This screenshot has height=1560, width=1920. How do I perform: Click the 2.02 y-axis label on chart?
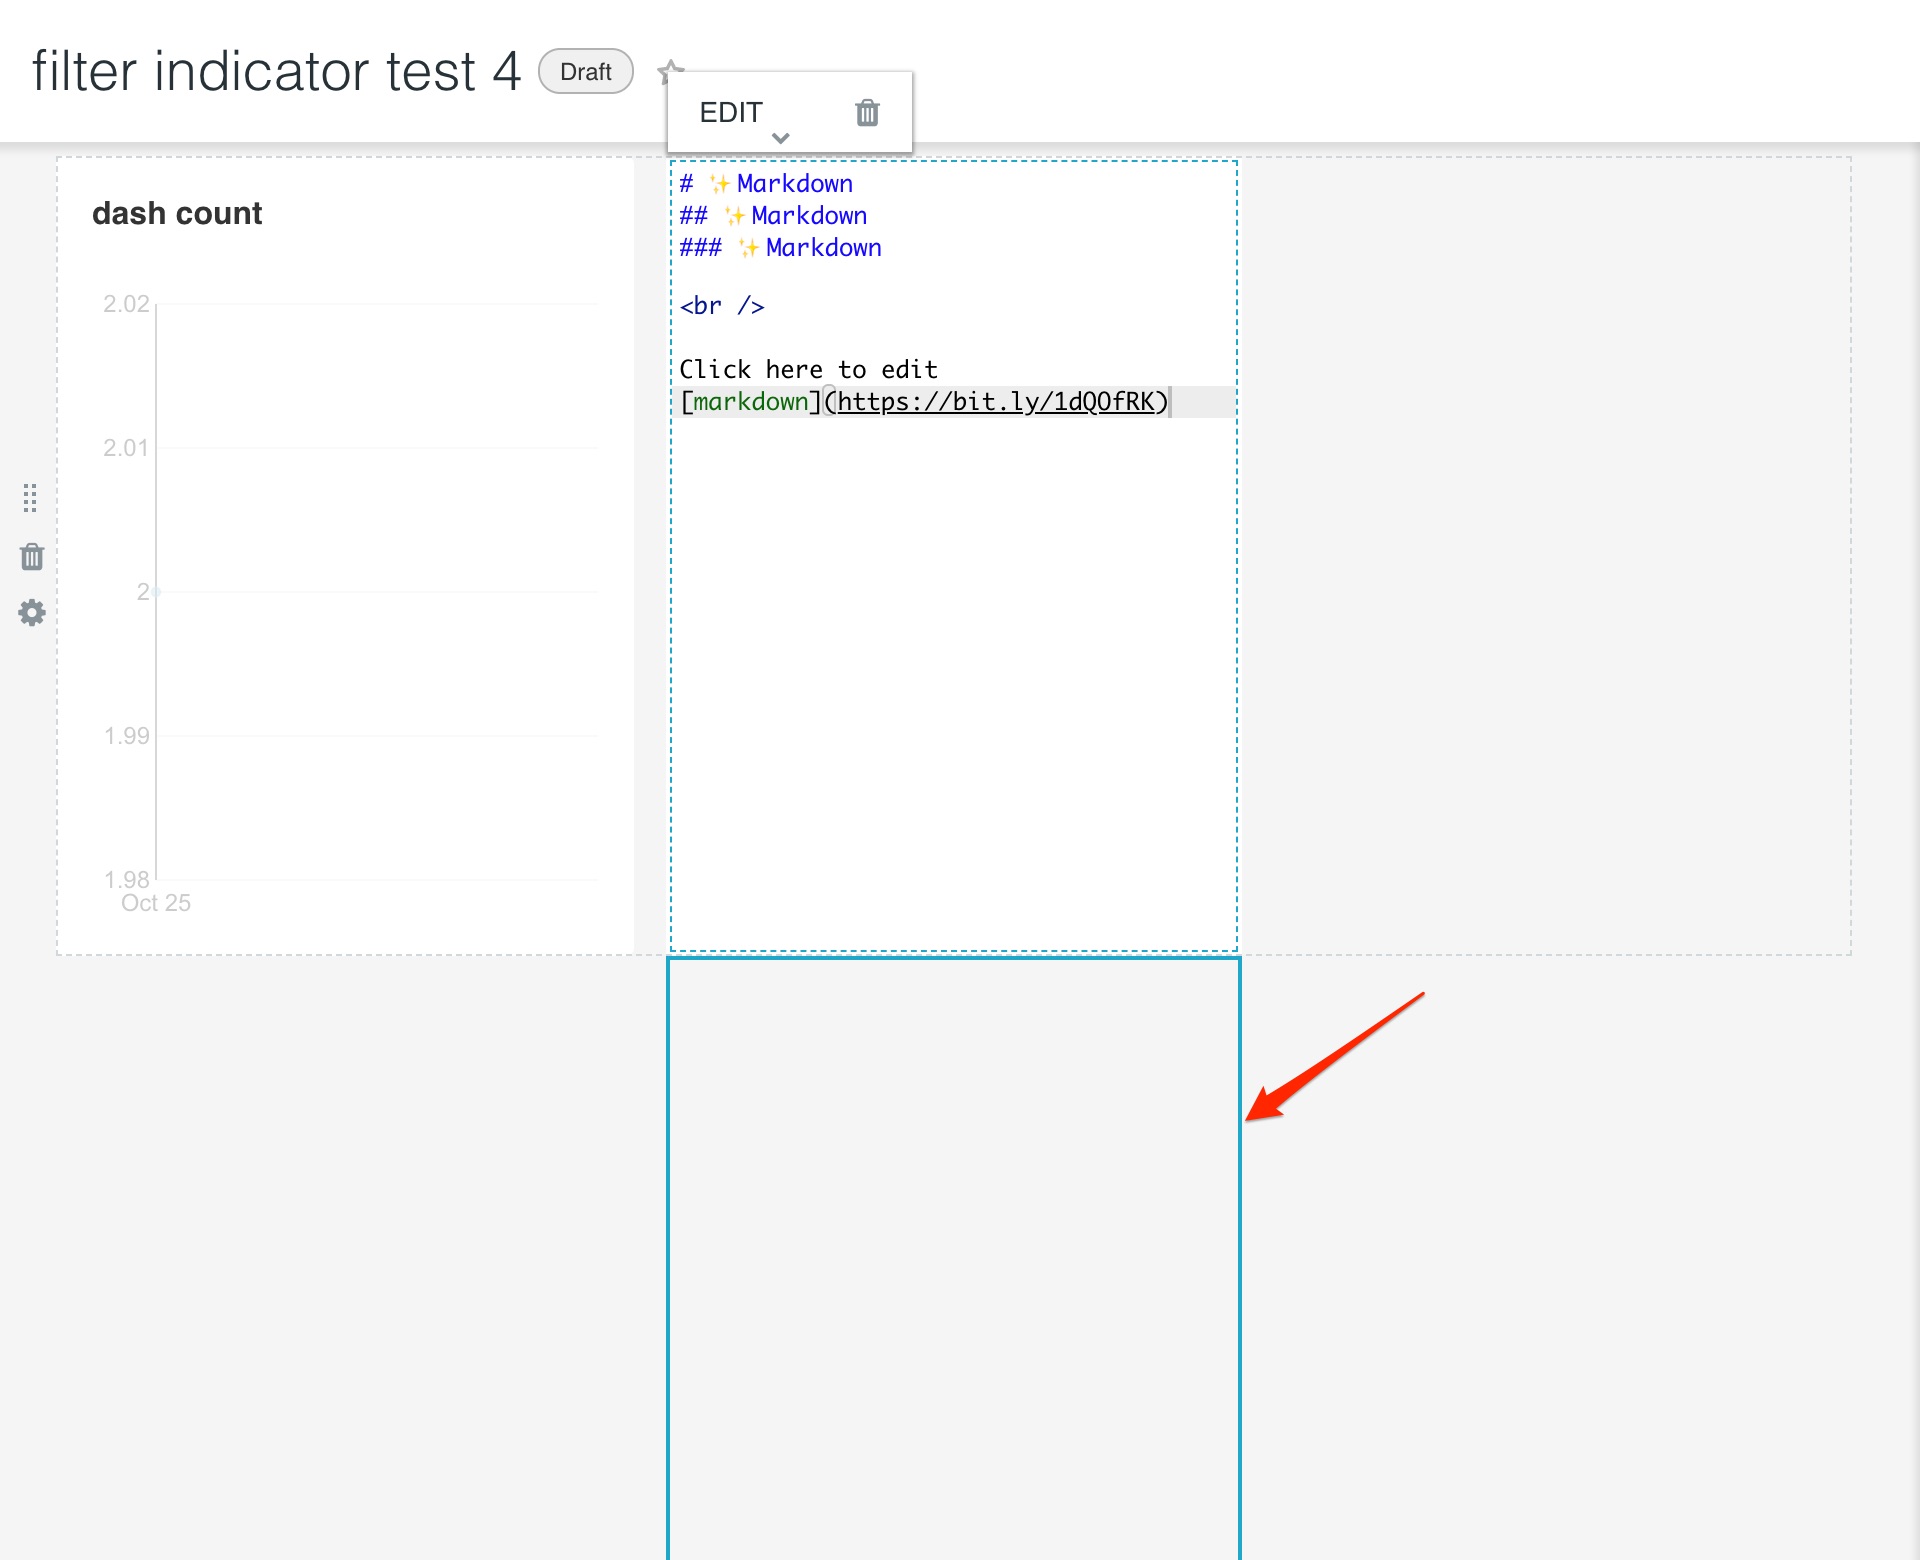126,303
